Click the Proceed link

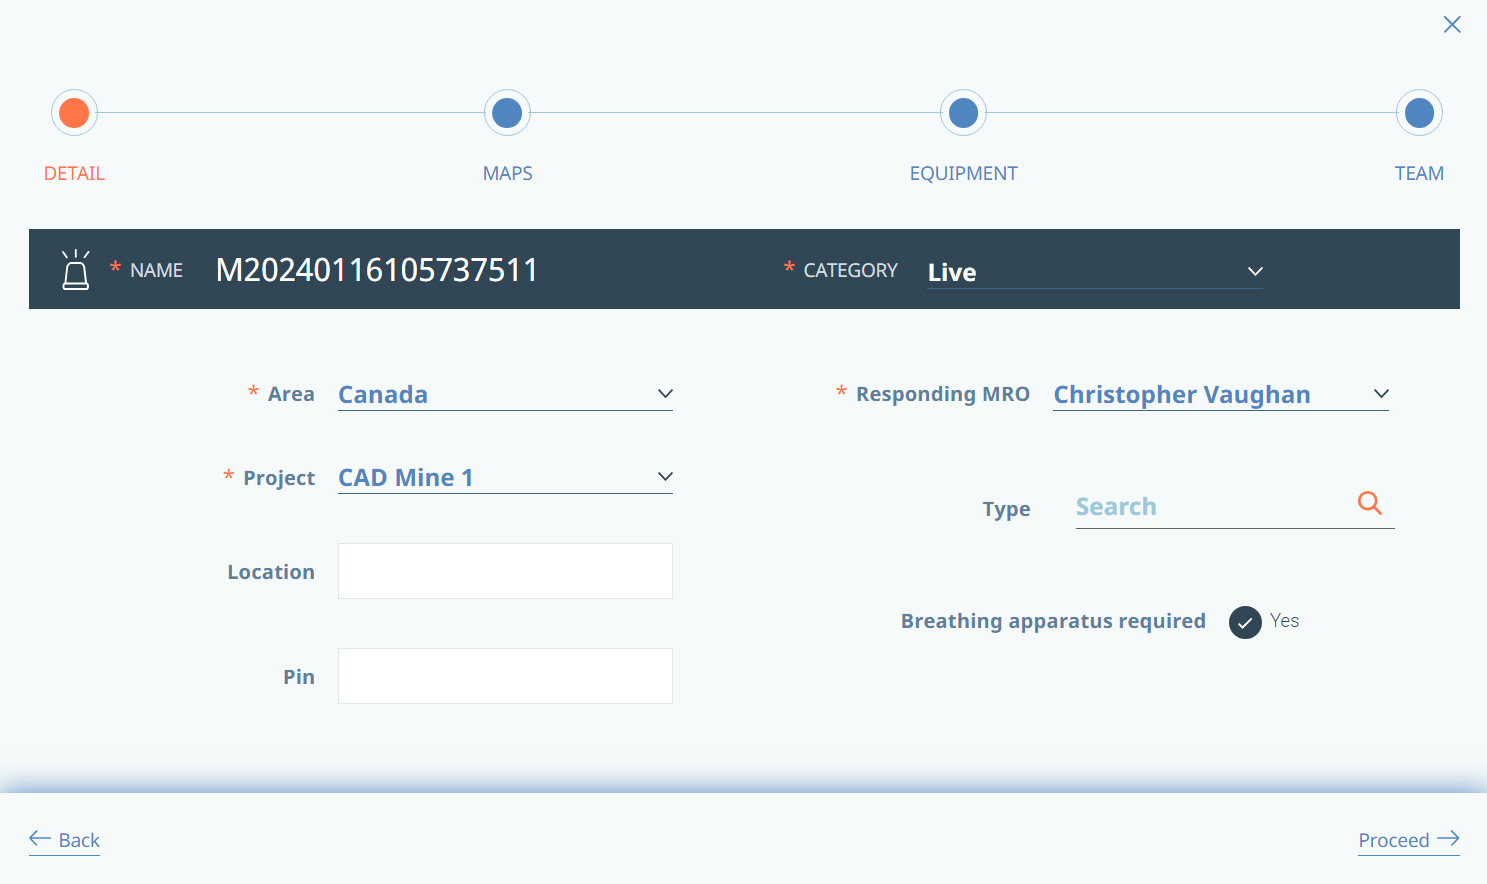pyautogui.click(x=1393, y=840)
